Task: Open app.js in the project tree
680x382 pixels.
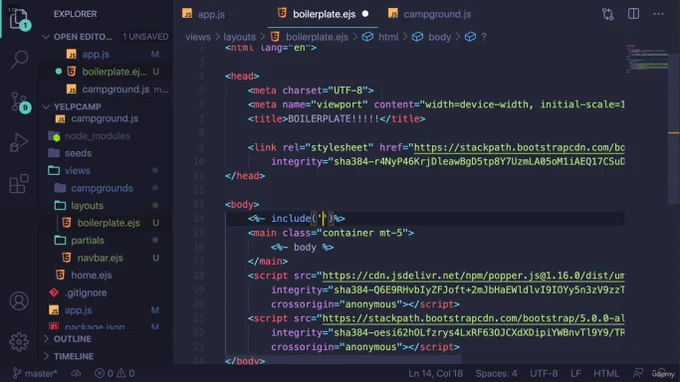Action: 78,310
